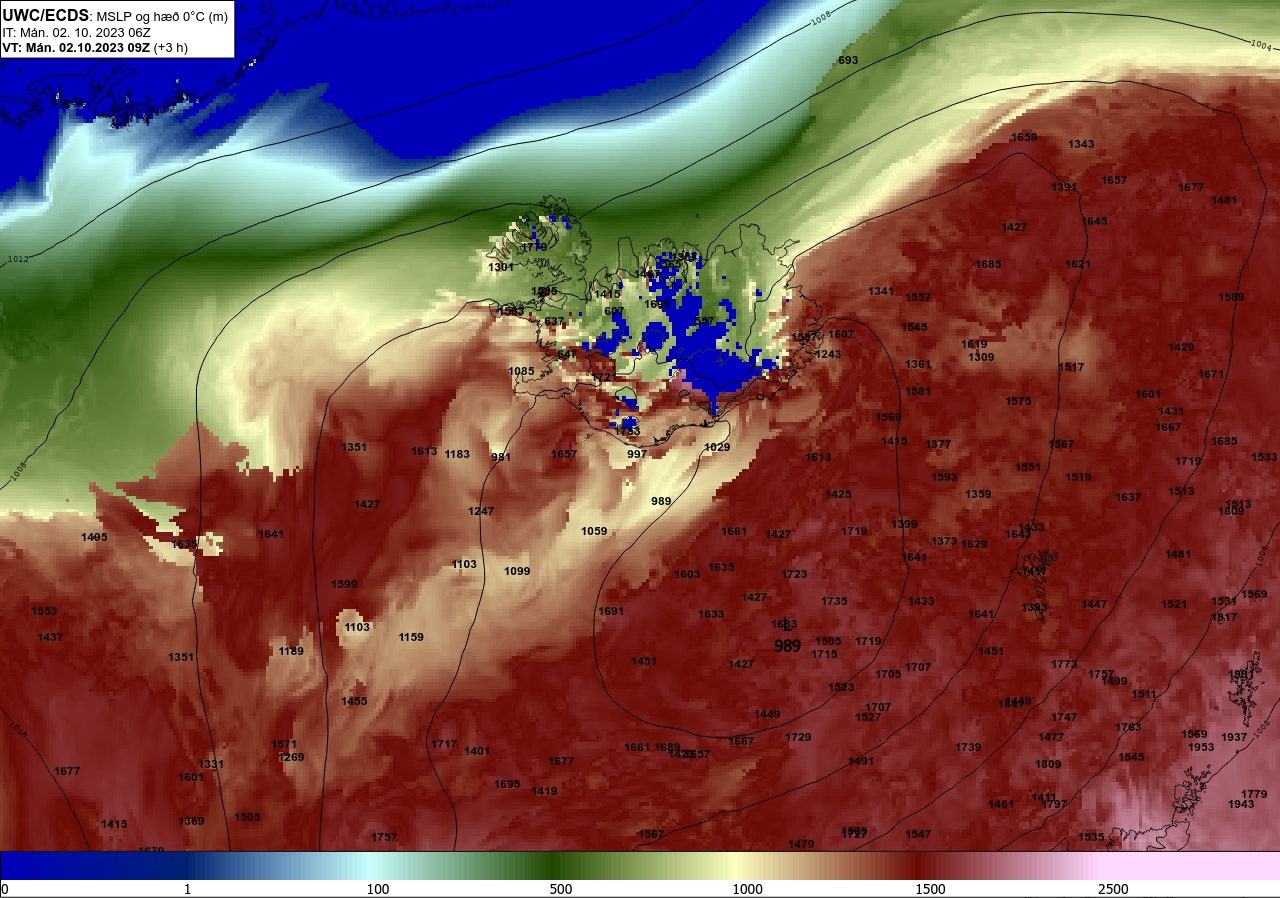
Task: Select the 981 value on the map
Action: (x=501, y=457)
